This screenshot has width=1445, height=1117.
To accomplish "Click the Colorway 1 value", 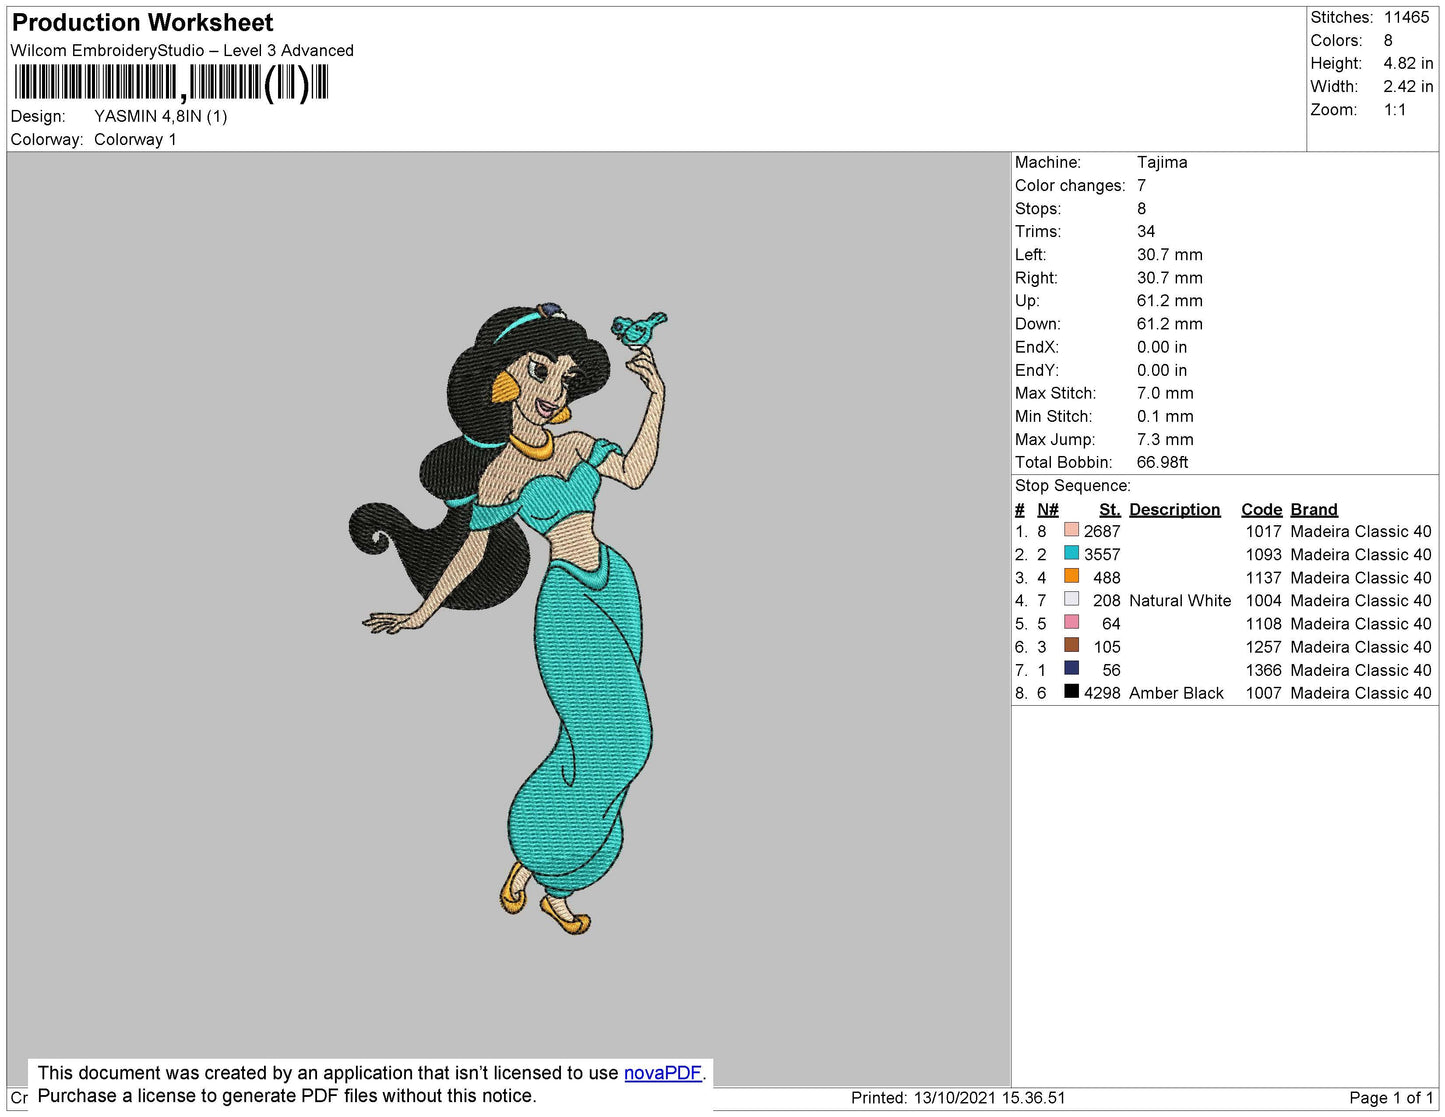I will (x=135, y=139).
